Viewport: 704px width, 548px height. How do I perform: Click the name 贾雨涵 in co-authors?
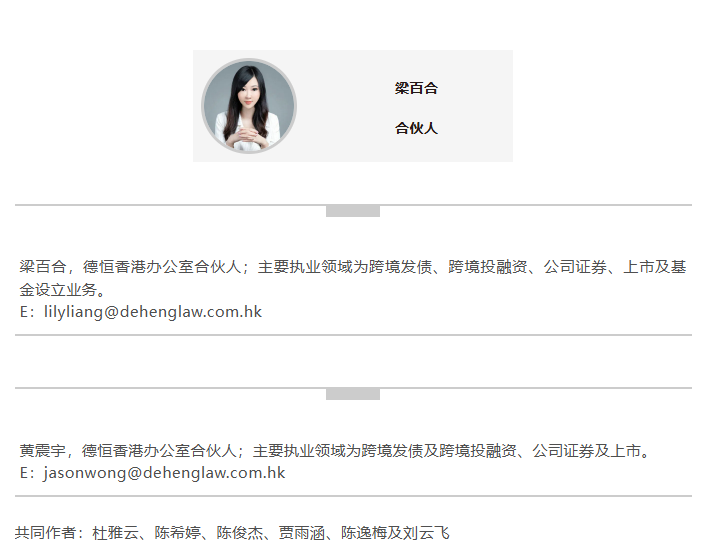point(302,533)
